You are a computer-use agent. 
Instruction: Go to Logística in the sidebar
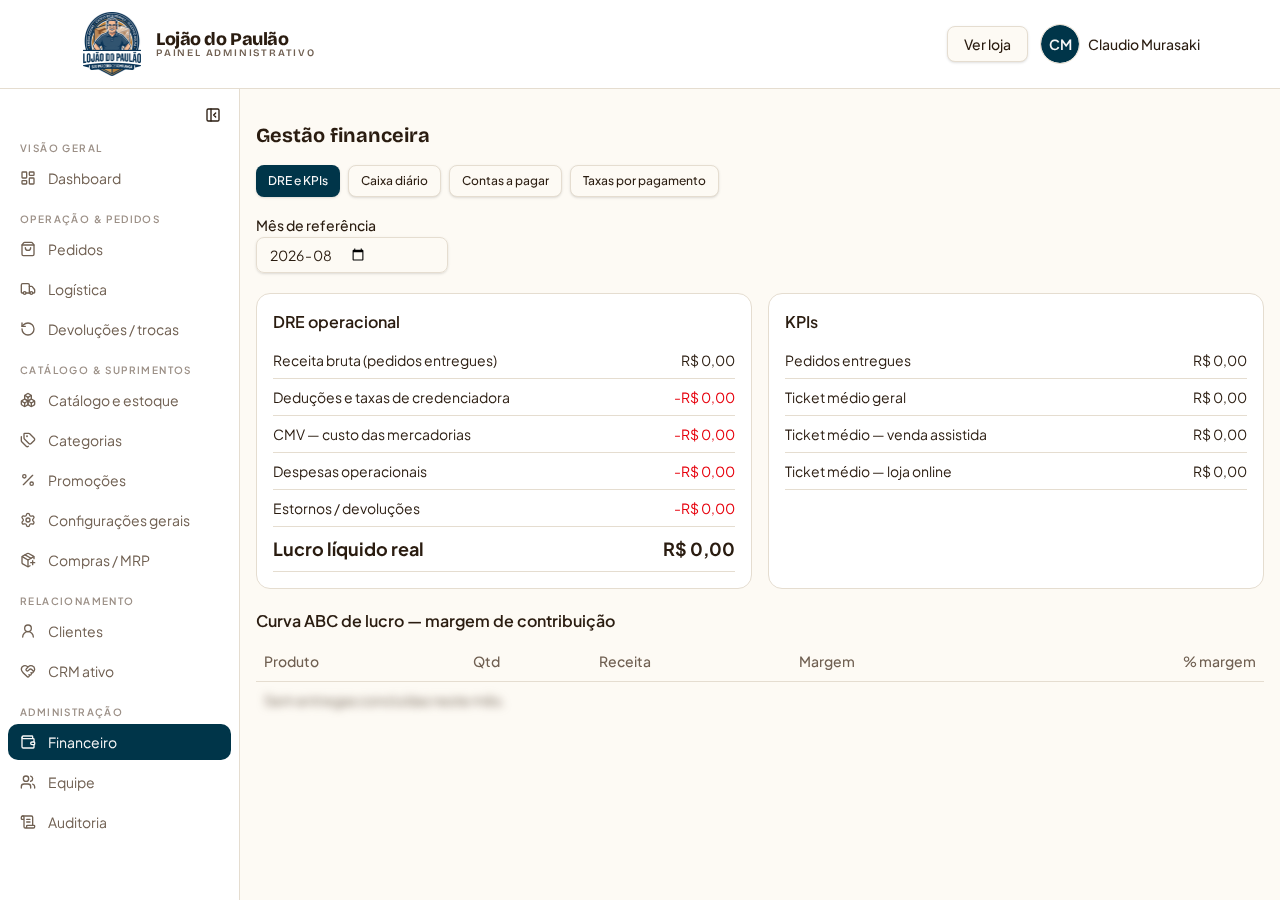point(119,289)
